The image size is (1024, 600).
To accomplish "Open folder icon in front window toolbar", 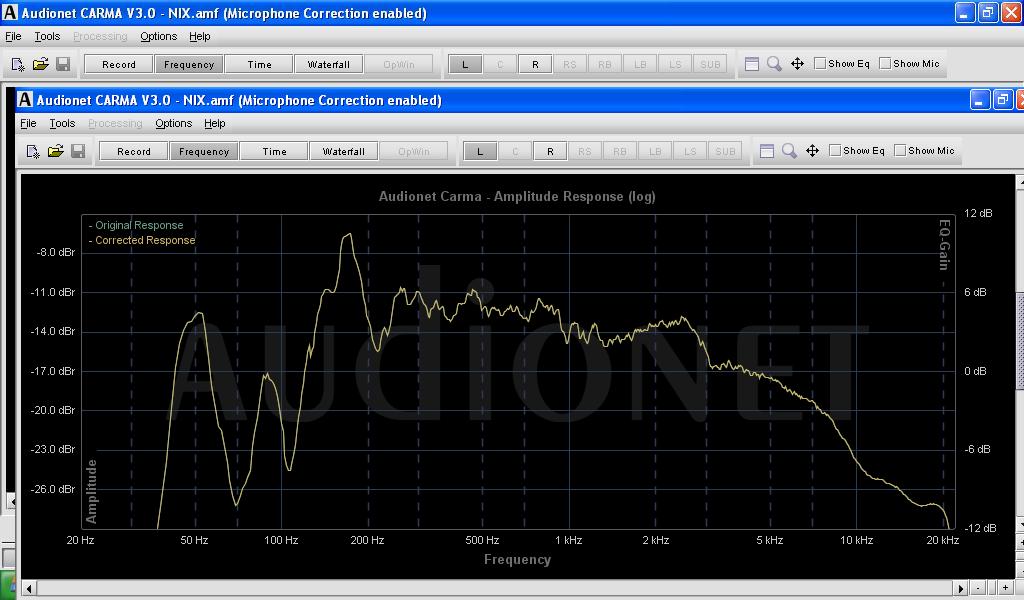I will [x=56, y=151].
